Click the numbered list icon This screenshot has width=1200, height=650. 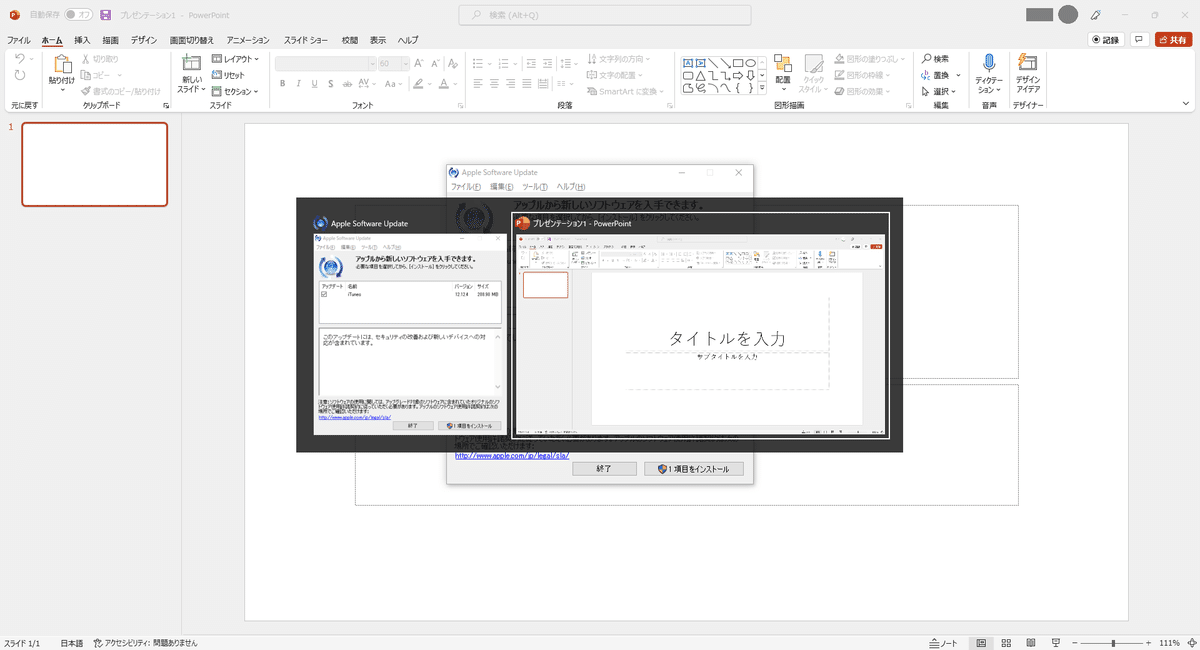[505, 62]
